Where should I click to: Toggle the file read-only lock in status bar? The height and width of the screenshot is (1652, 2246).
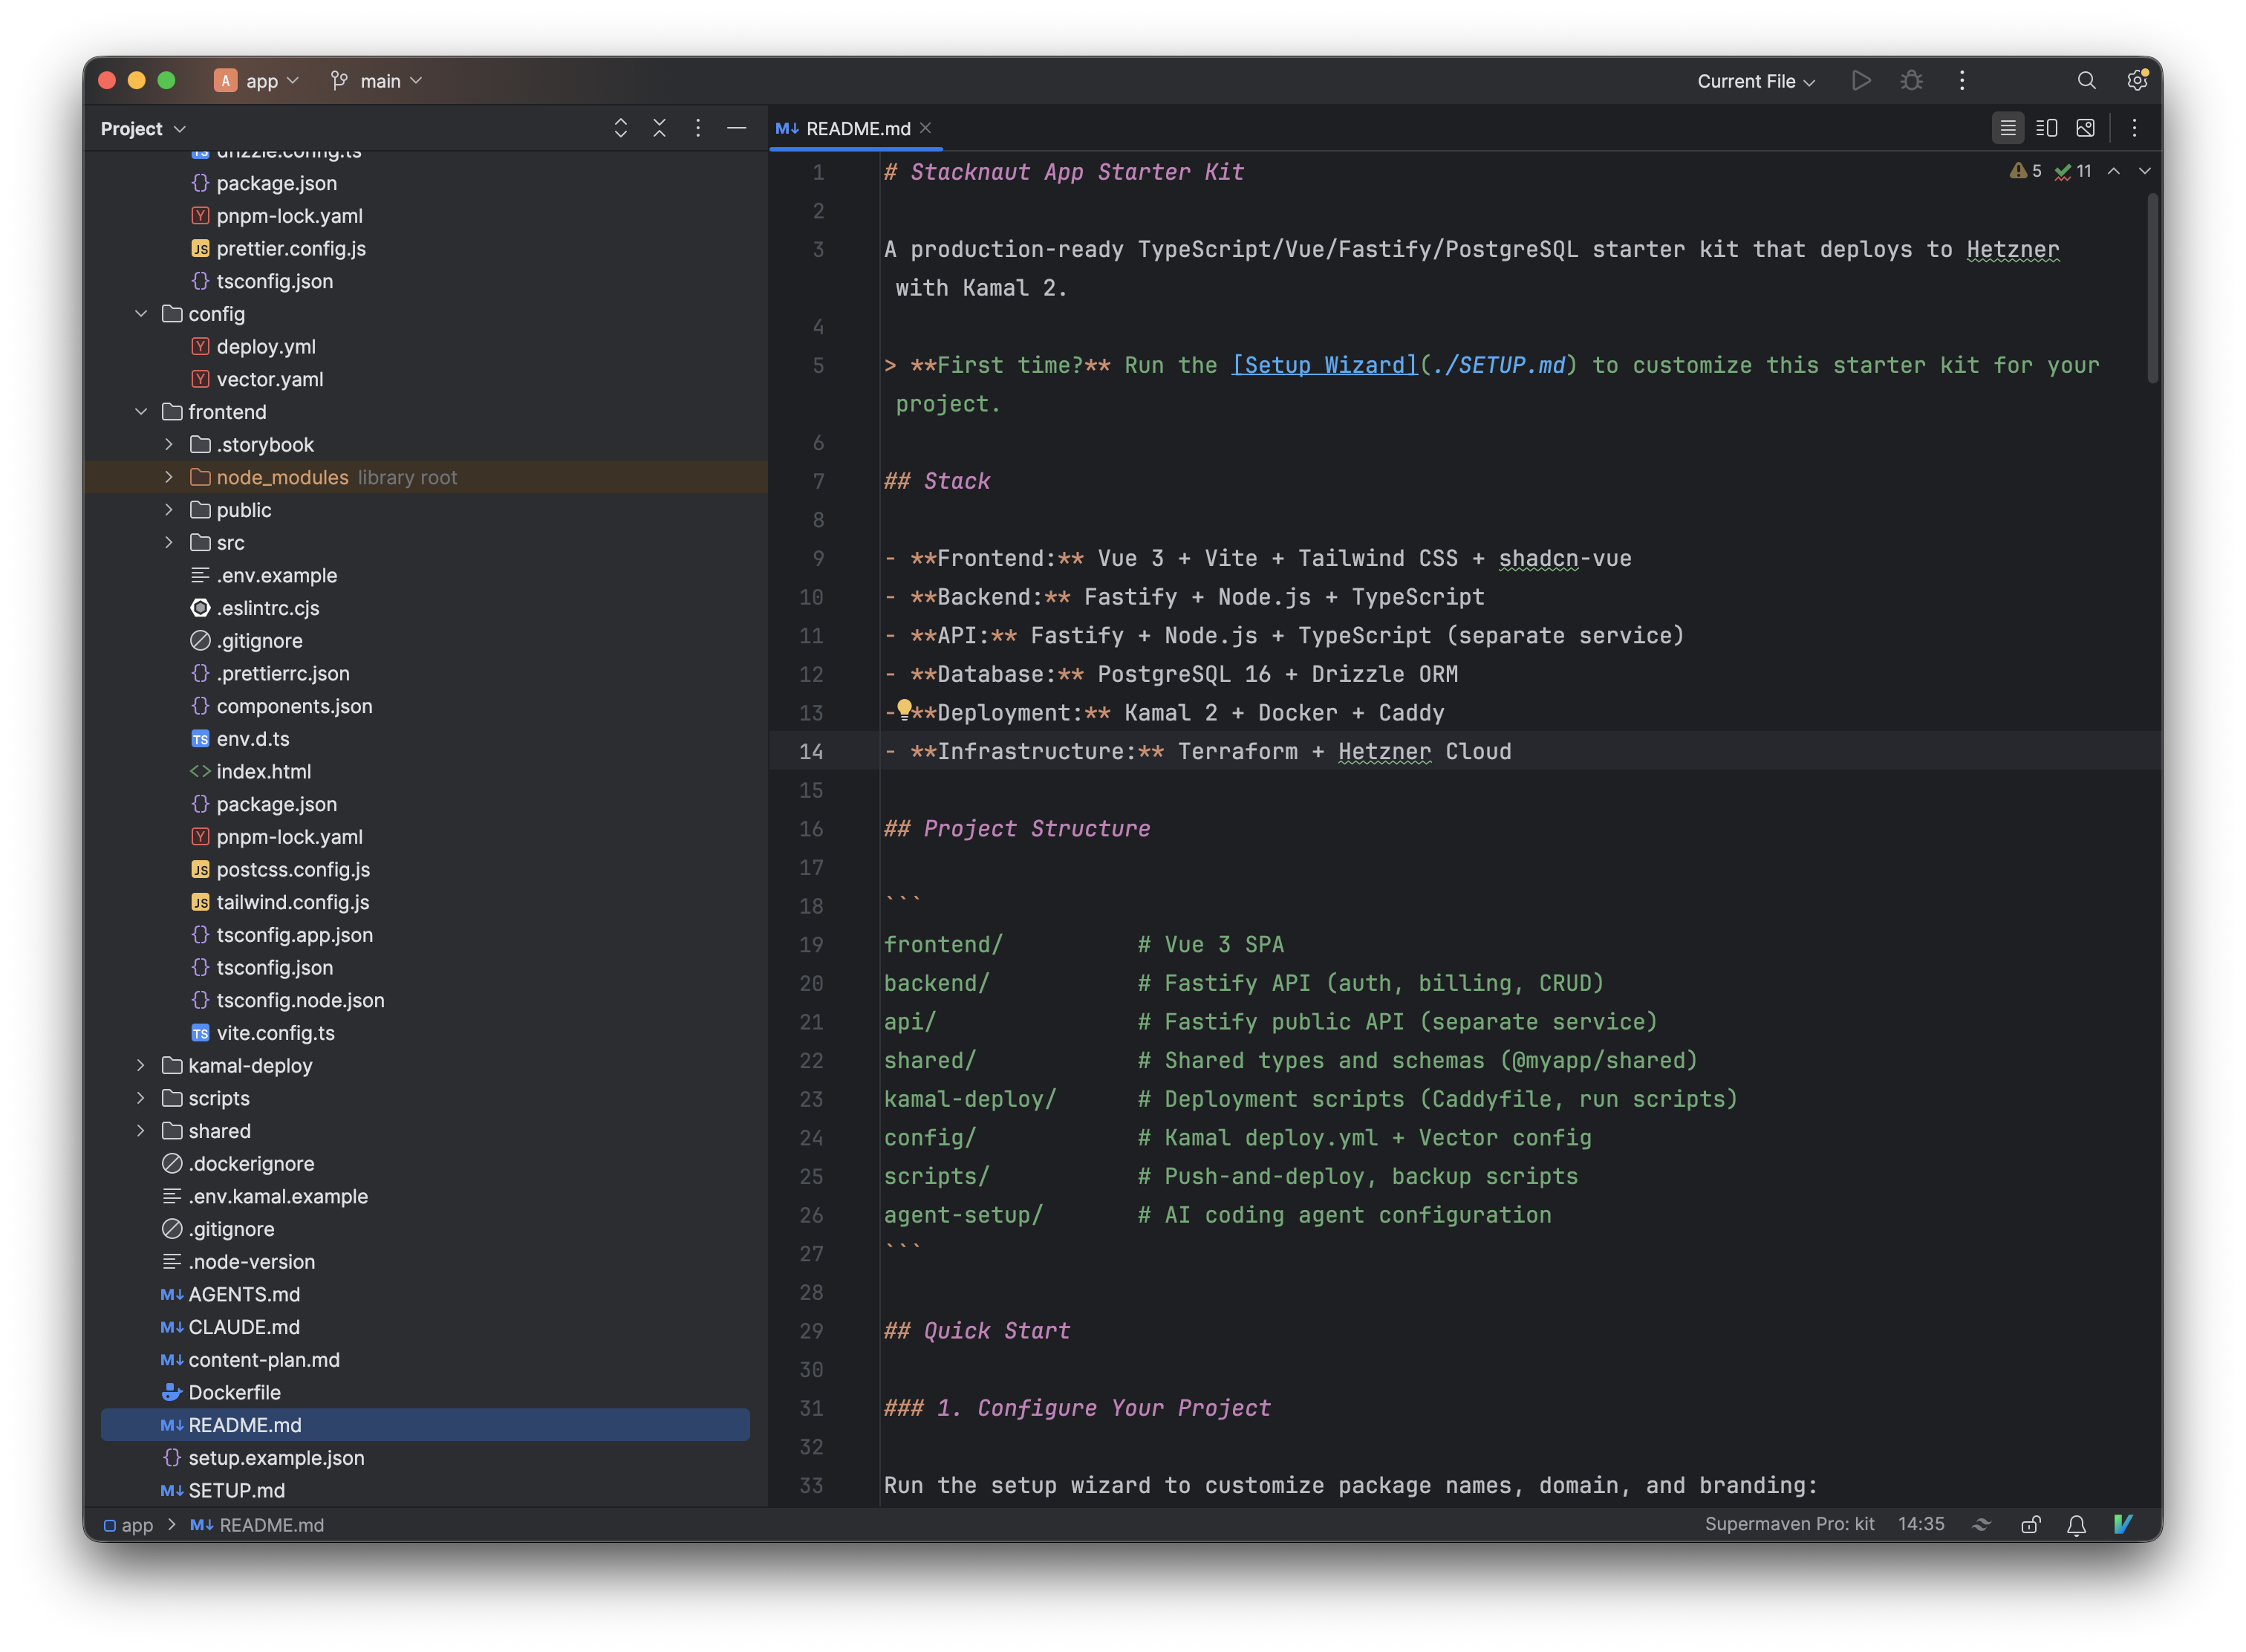pyautogui.click(x=2031, y=1524)
